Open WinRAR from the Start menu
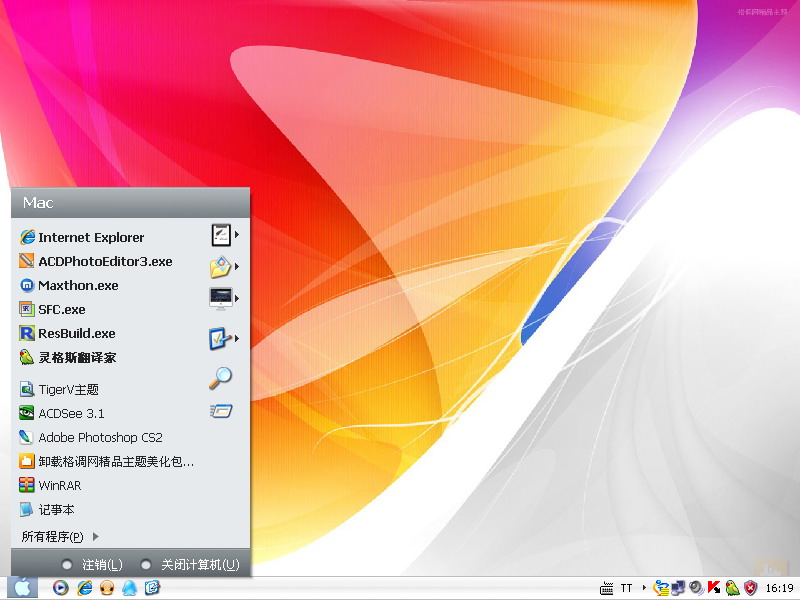Viewport: 800px width, 600px height. tap(50, 485)
